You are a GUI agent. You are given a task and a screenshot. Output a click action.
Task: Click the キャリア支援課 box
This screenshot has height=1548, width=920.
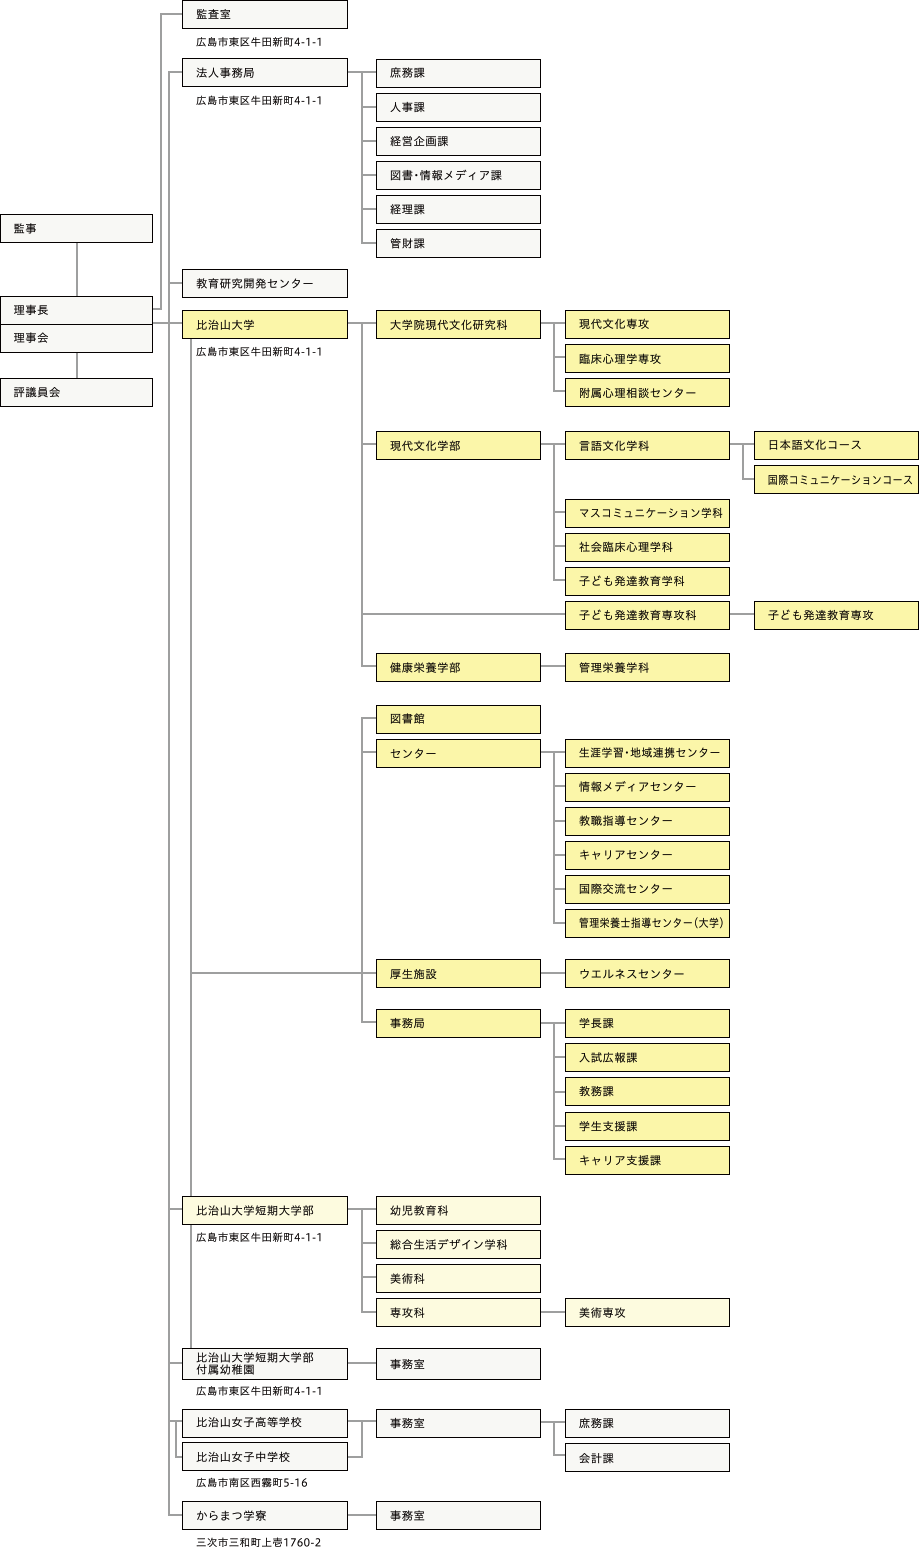(647, 1160)
